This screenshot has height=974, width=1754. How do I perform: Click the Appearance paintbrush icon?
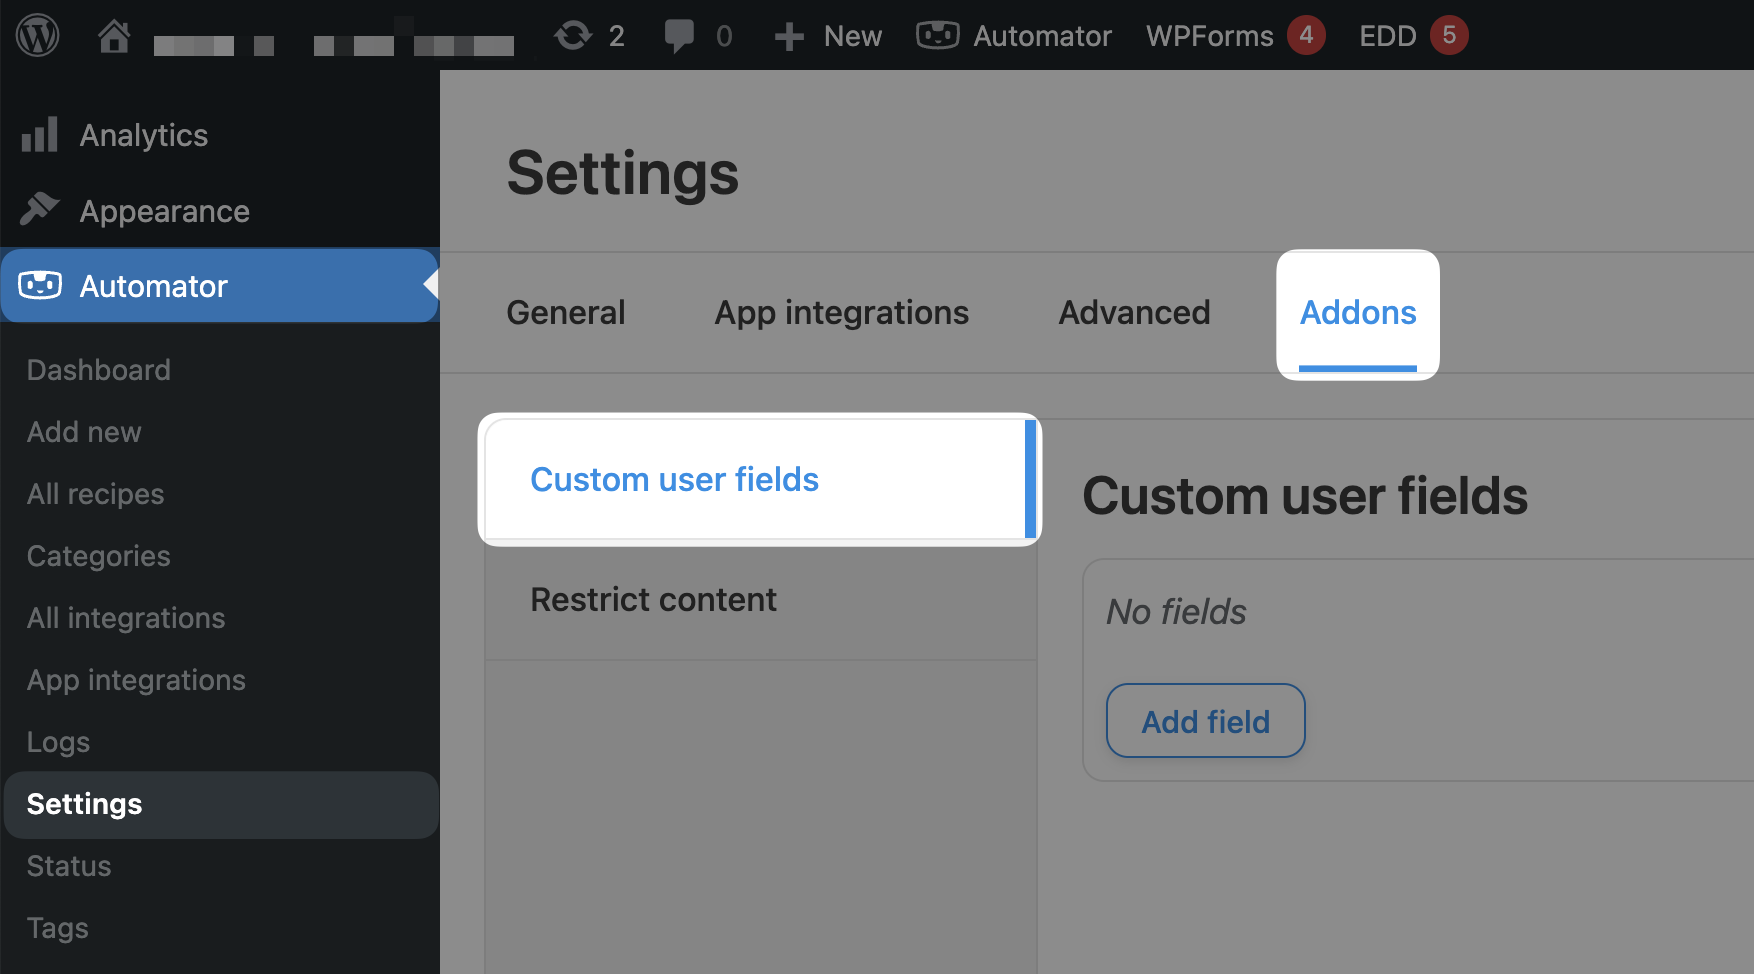click(x=40, y=210)
